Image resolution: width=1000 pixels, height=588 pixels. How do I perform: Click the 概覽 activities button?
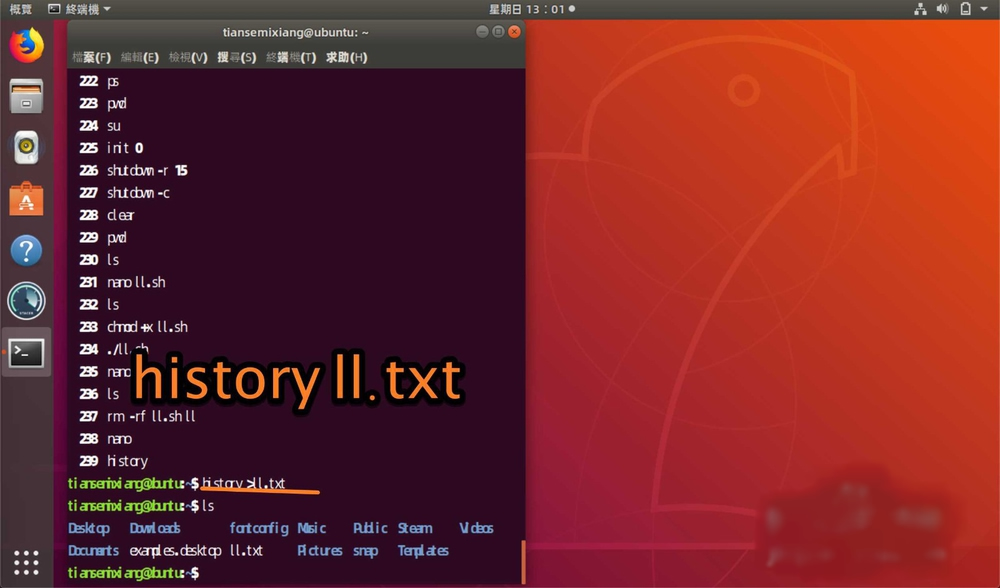tap(20, 8)
